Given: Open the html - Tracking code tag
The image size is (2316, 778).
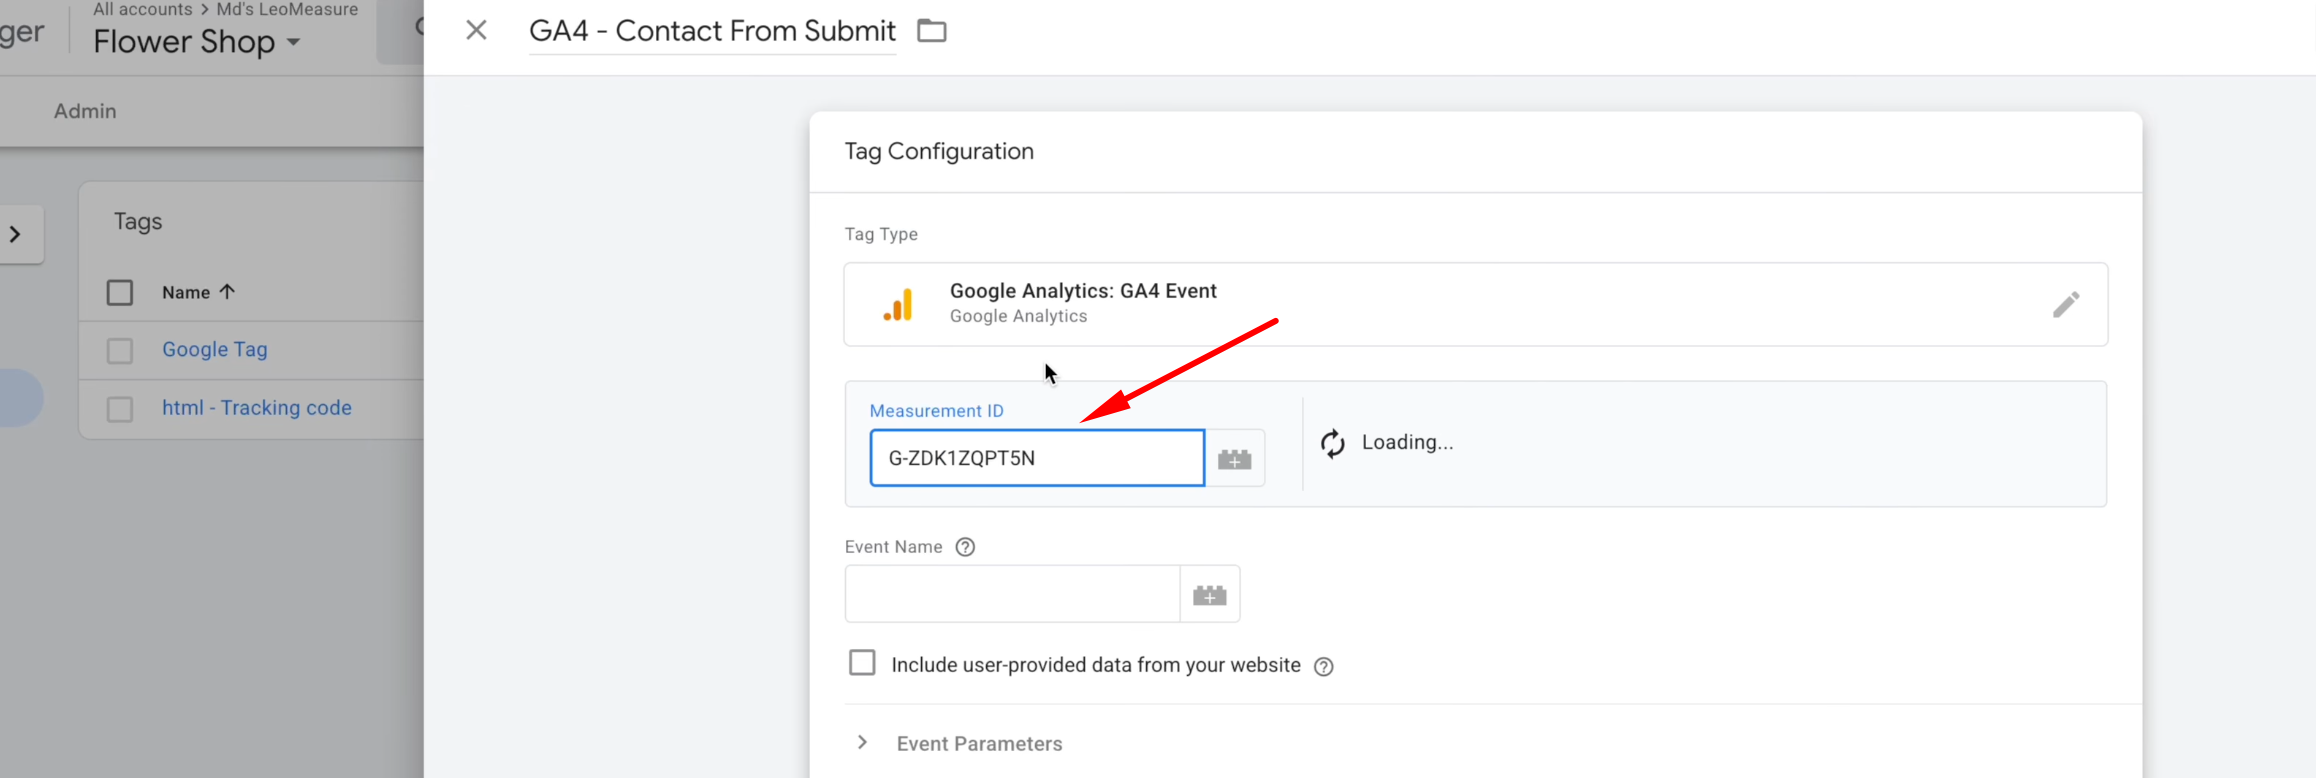Looking at the screenshot, I should 257,408.
